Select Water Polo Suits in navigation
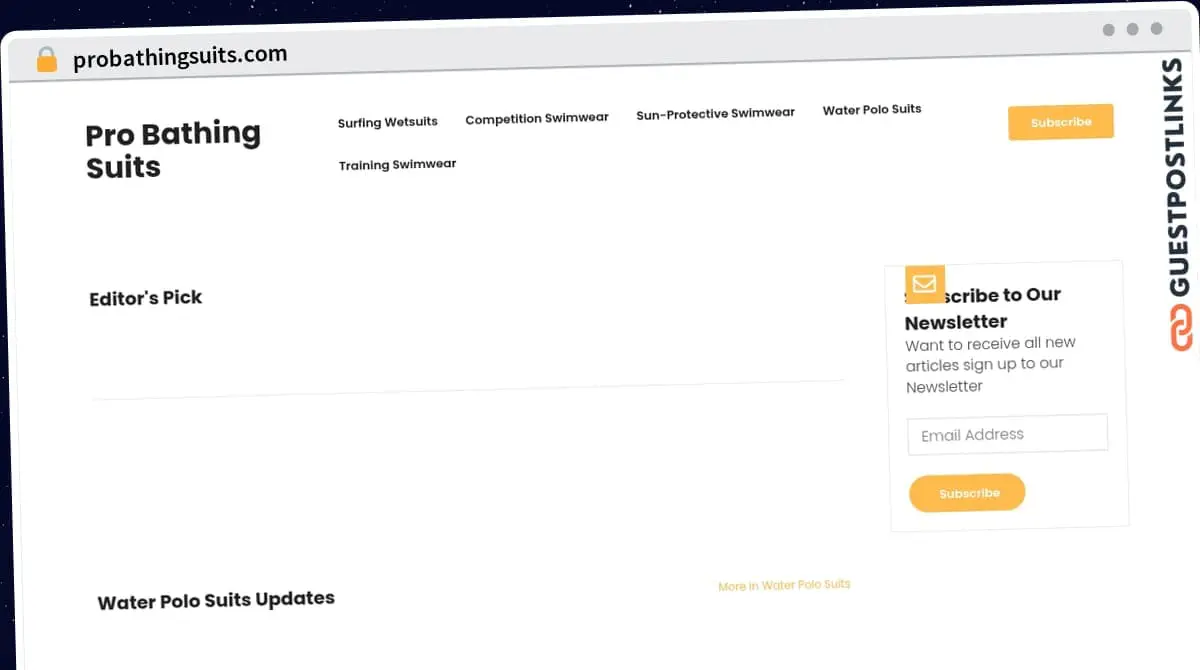The height and width of the screenshot is (670, 1200). pyautogui.click(x=872, y=109)
